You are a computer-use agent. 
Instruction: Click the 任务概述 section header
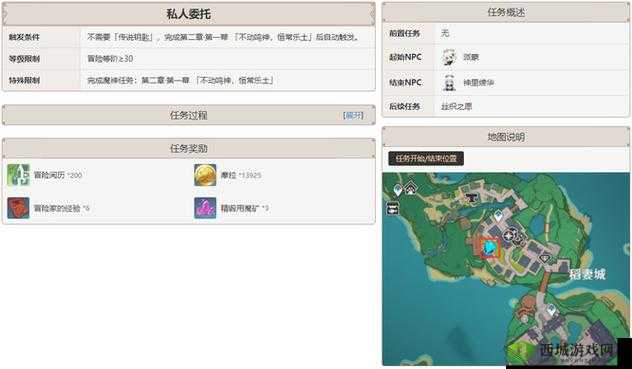coord(506,12)
